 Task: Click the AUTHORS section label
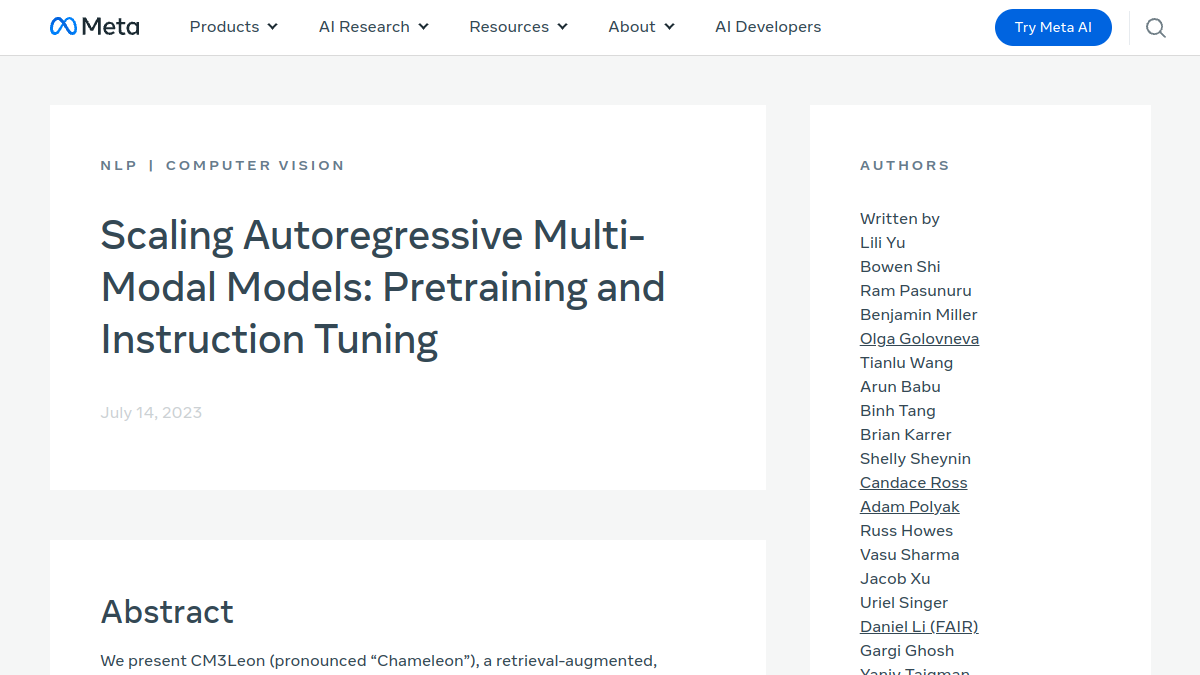click(x=905, y=165)
